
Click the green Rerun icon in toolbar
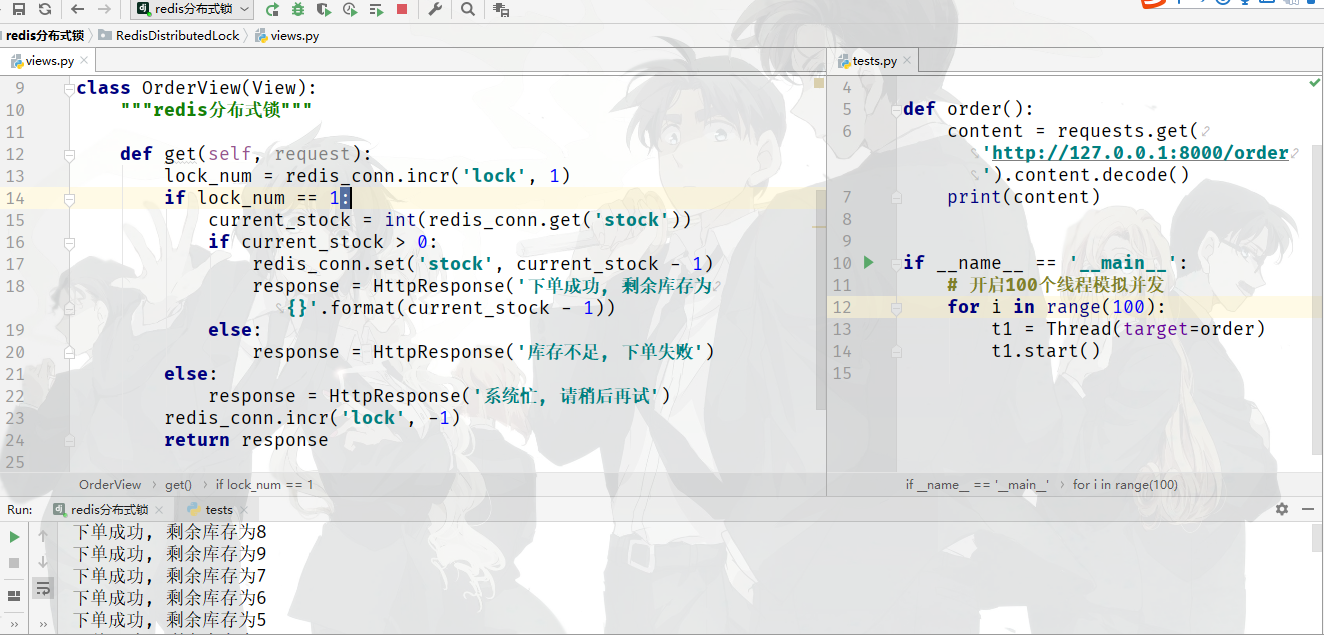point(273,9)
